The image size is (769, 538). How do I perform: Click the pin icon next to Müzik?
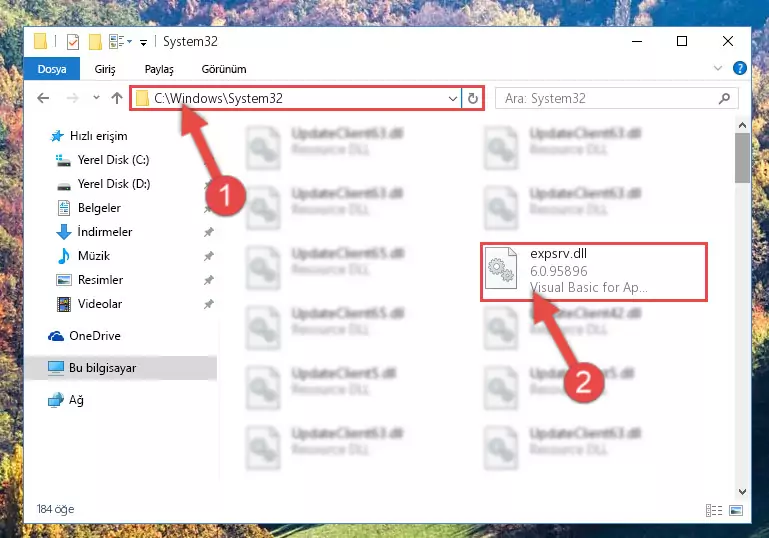click(x=209, y=256)
